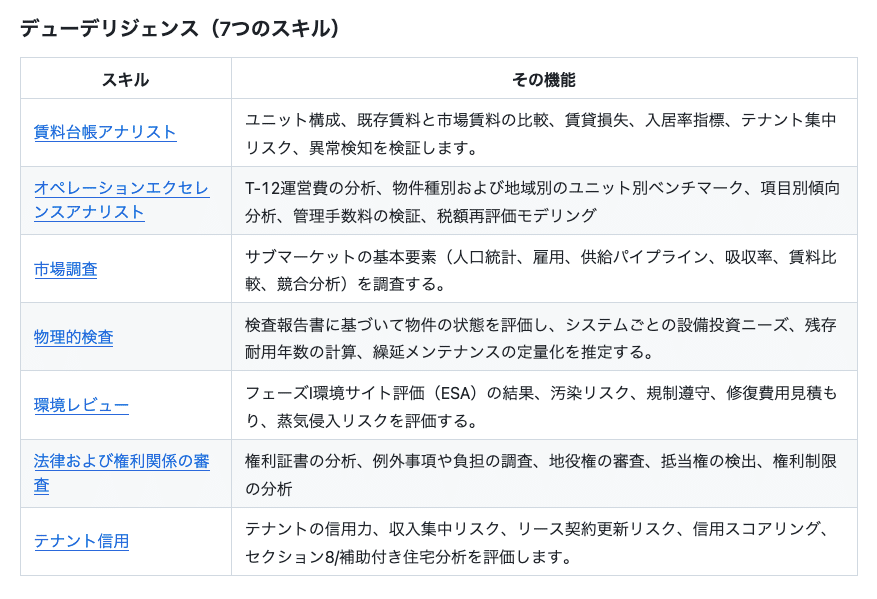The image size is (877, 599).
Task: Click the サブマーケットの基本要素 description cell
Action: point(540,269)
